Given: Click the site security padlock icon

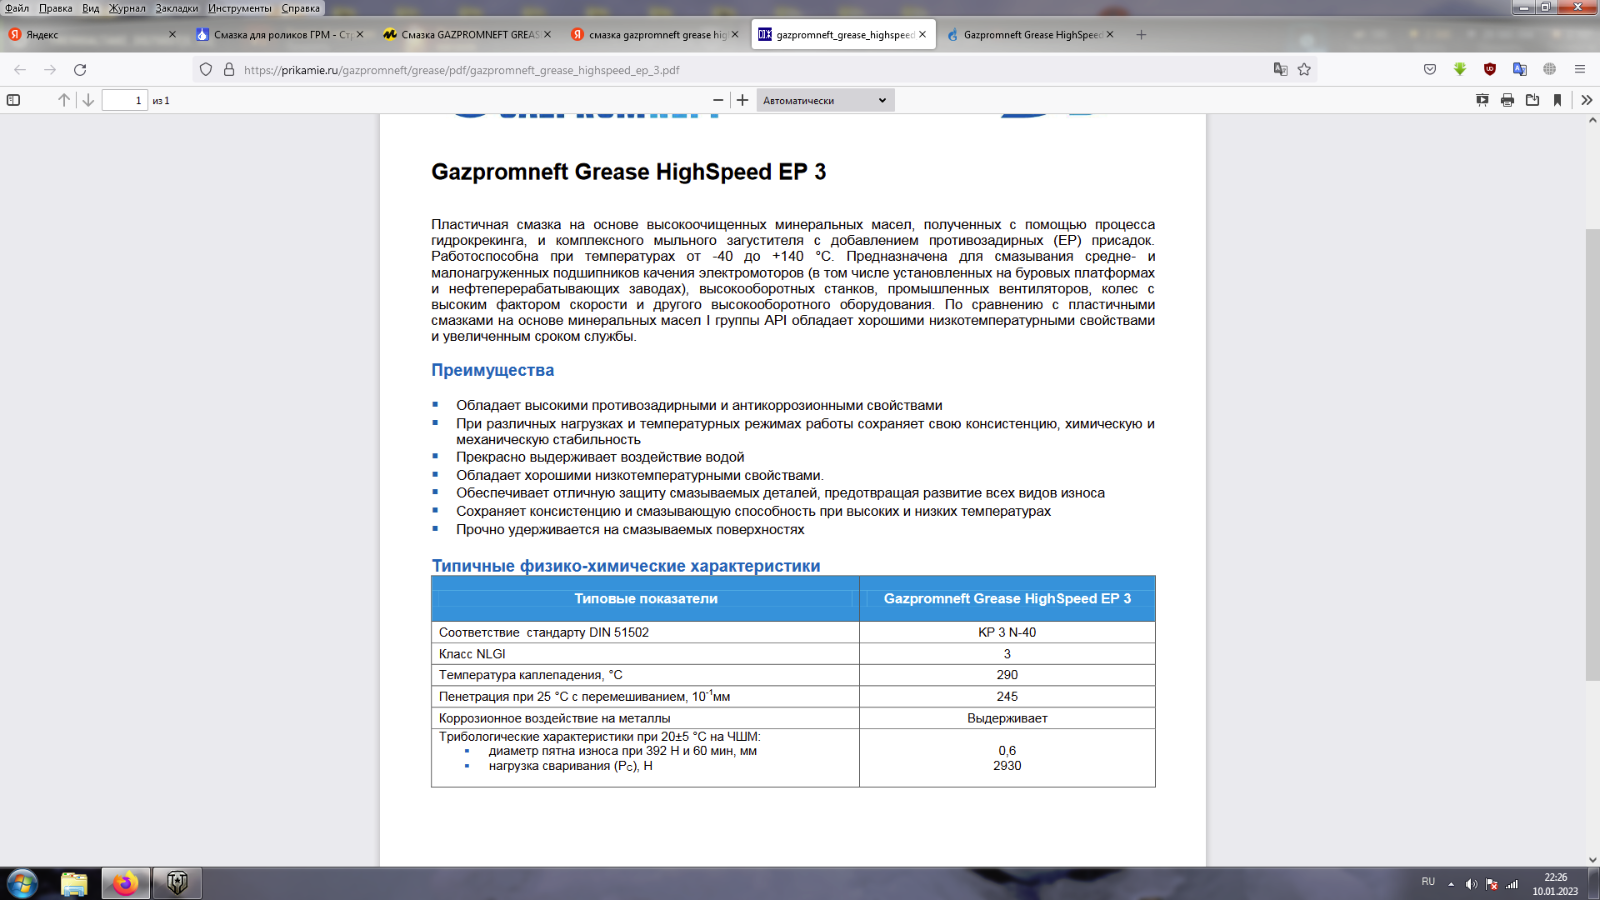Looking at the screenshot, I should click(229, 70).
